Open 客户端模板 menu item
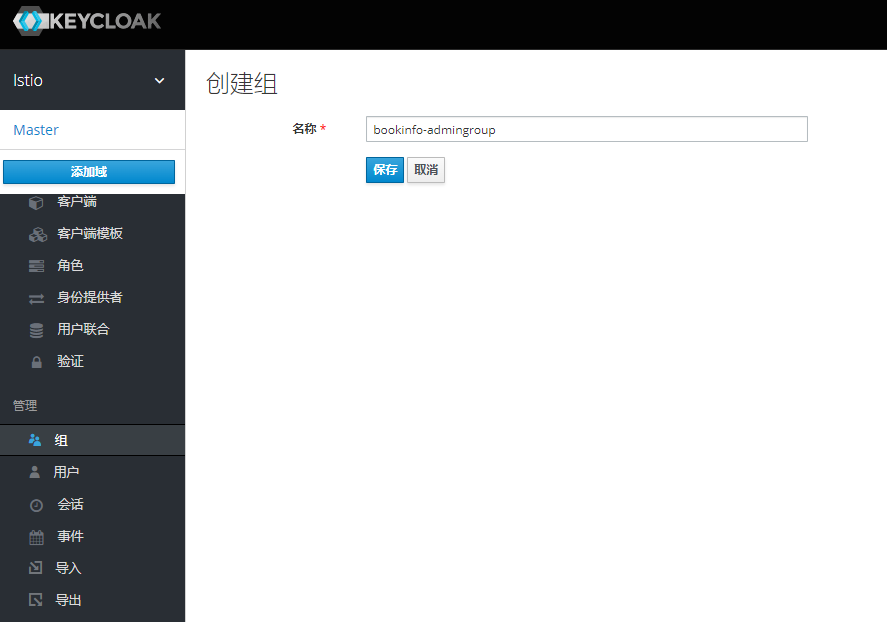The image size is (887, 622). 90,234
